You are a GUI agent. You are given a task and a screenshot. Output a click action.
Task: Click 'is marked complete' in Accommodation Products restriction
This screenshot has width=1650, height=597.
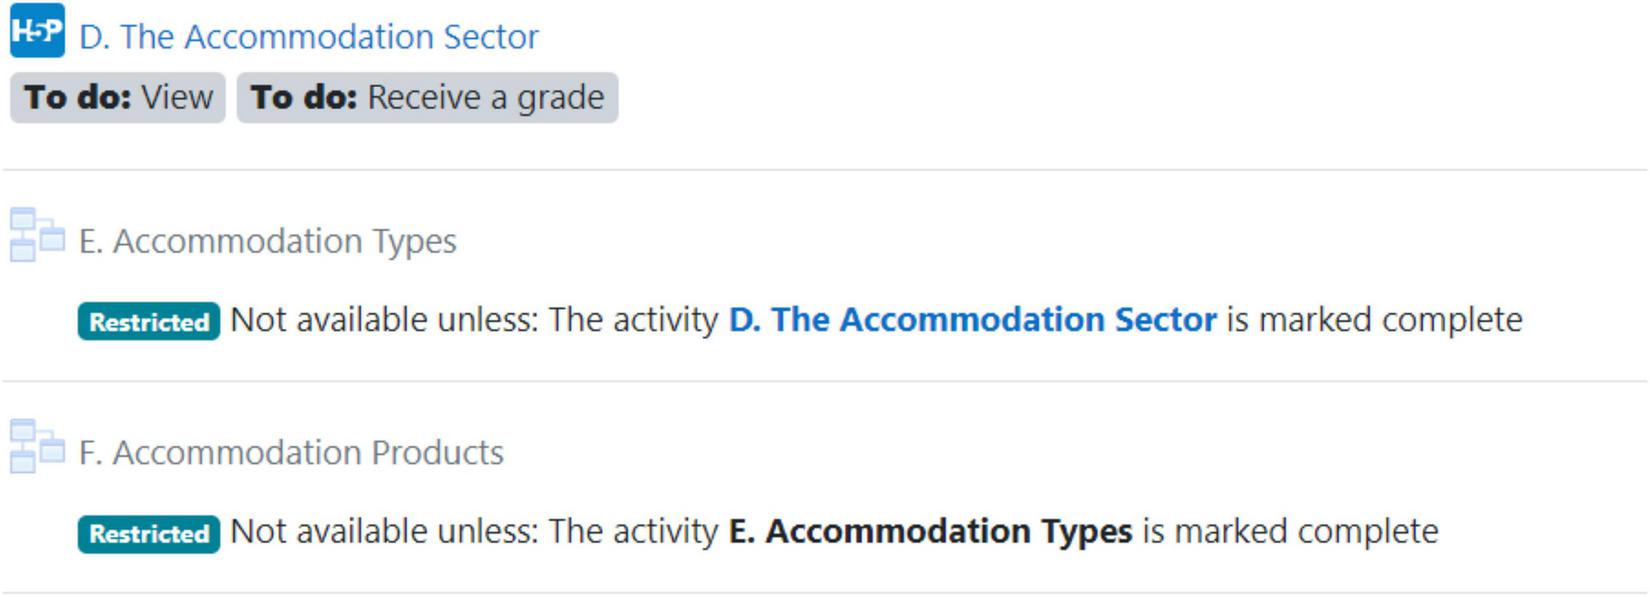pos(1290,531)
